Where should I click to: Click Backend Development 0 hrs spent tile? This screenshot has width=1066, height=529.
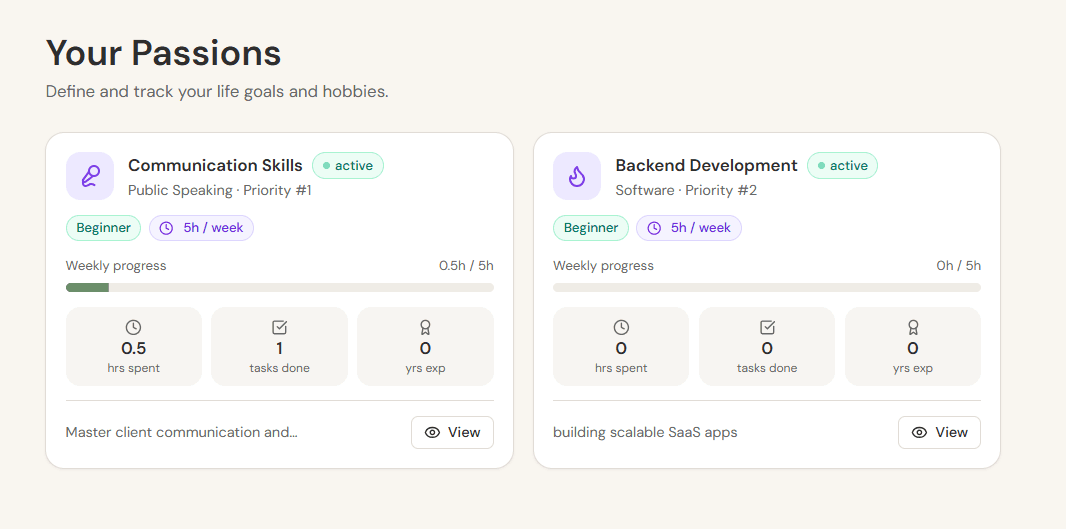pyautogui.click(x=621, y=347)
